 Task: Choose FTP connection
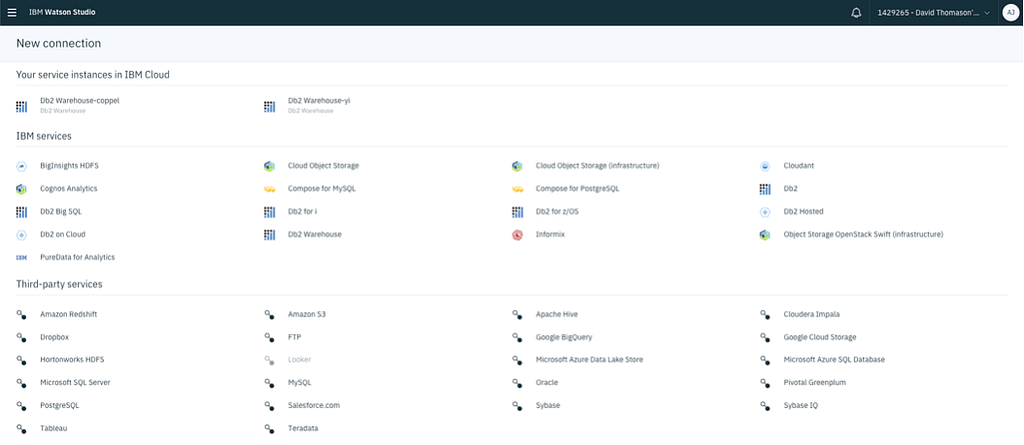[x=295, y=337]
